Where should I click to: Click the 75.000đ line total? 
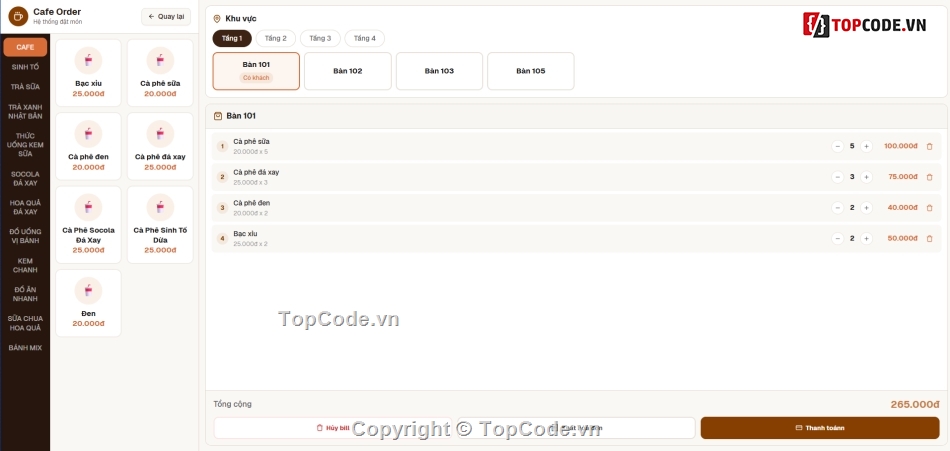tap(903, 177)
